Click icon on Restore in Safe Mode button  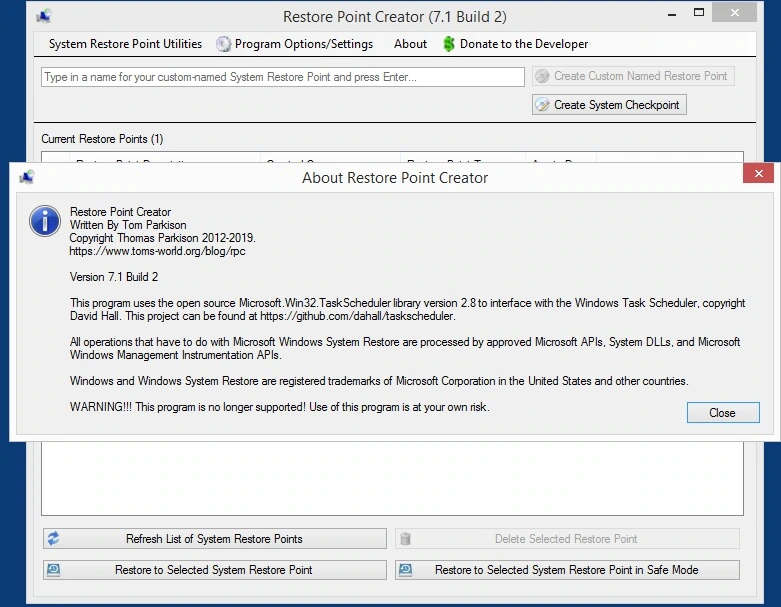(x=405, y=570)
